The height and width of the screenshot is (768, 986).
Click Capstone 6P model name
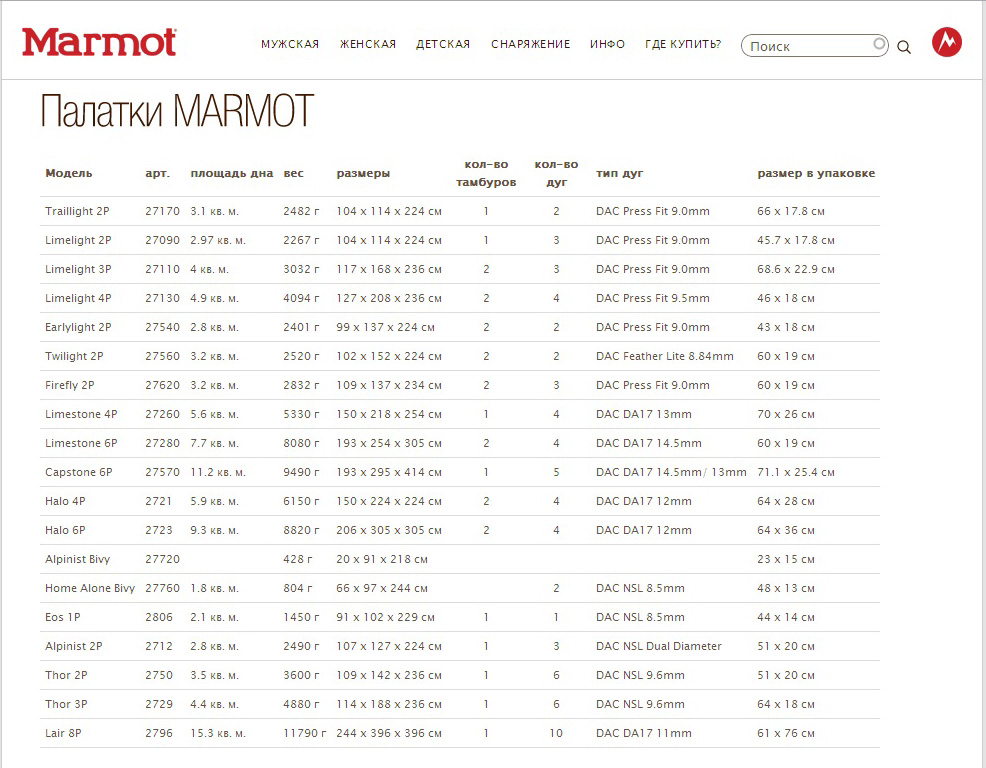(78, 472)
